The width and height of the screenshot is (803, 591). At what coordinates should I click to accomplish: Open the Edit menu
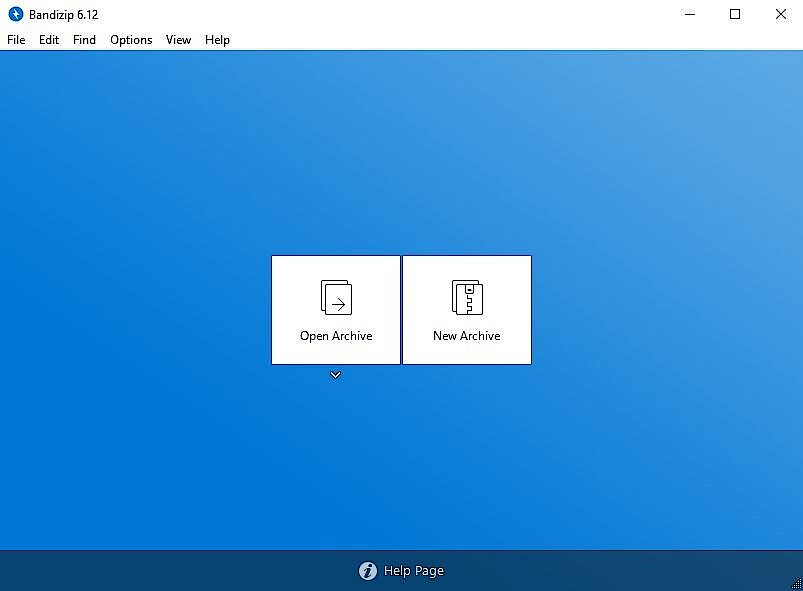[48, 40]
